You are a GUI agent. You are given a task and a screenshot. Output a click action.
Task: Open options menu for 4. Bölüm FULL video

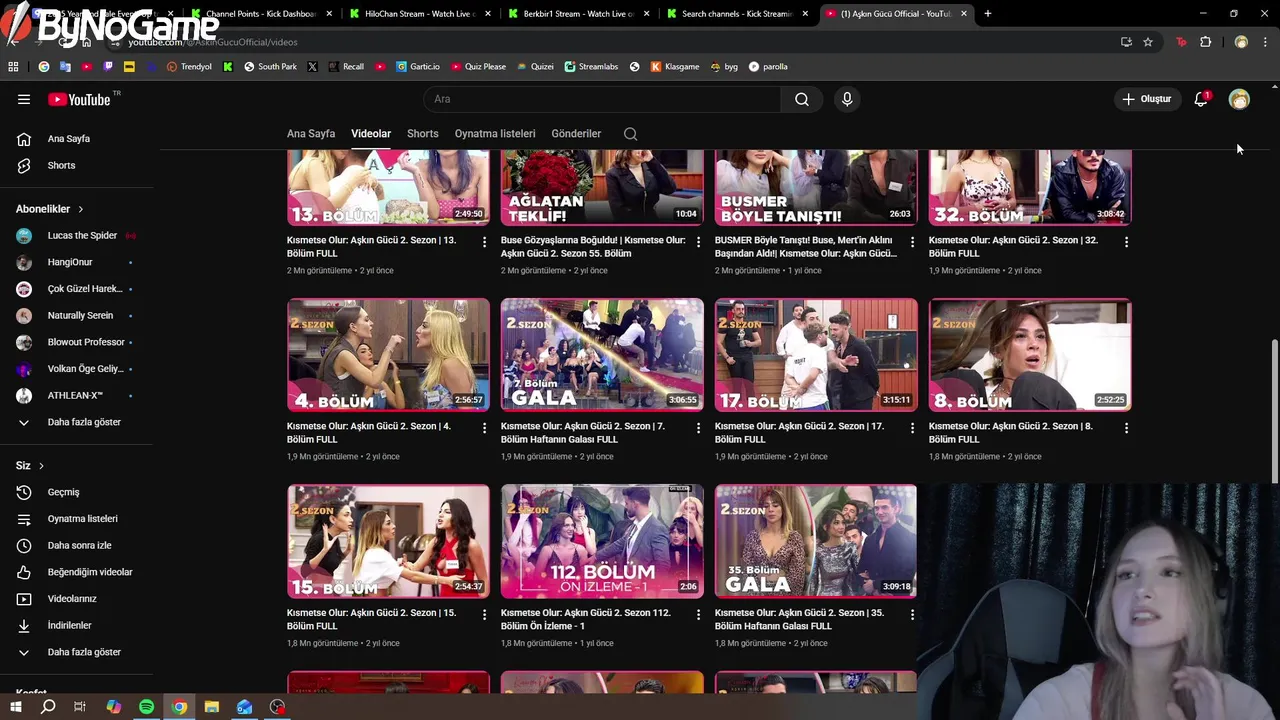[x=485, y=428]
